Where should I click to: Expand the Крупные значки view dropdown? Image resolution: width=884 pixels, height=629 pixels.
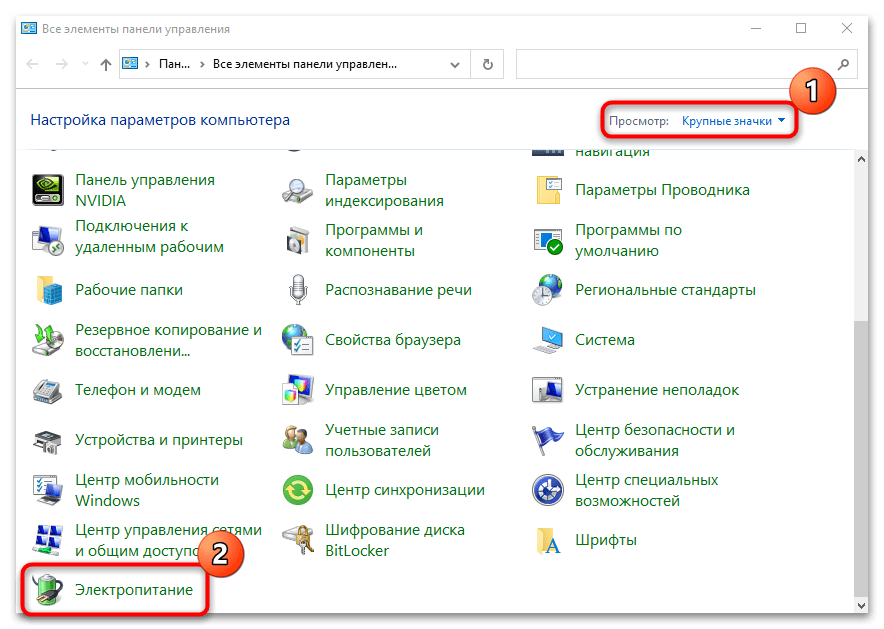(x=733, y=121)
